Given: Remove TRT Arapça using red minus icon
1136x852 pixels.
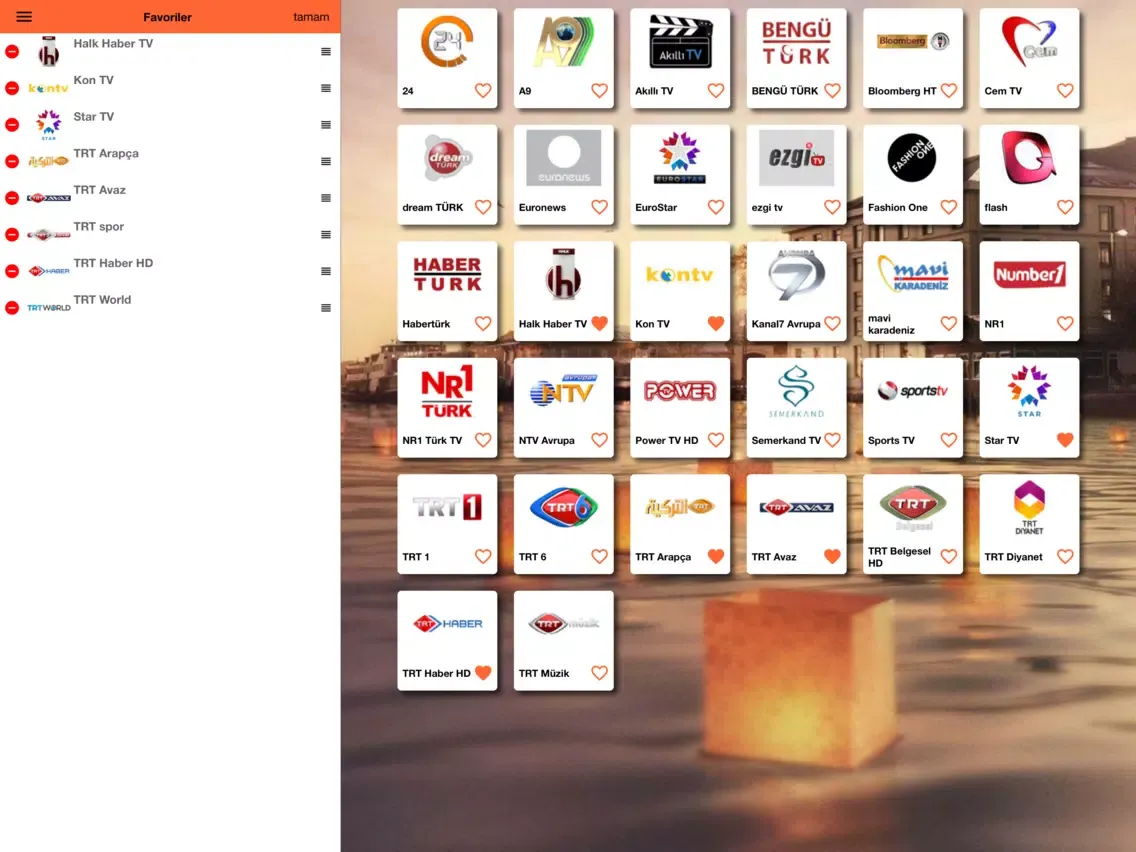Looking at the screenshot, I should [x=12, y=162].
